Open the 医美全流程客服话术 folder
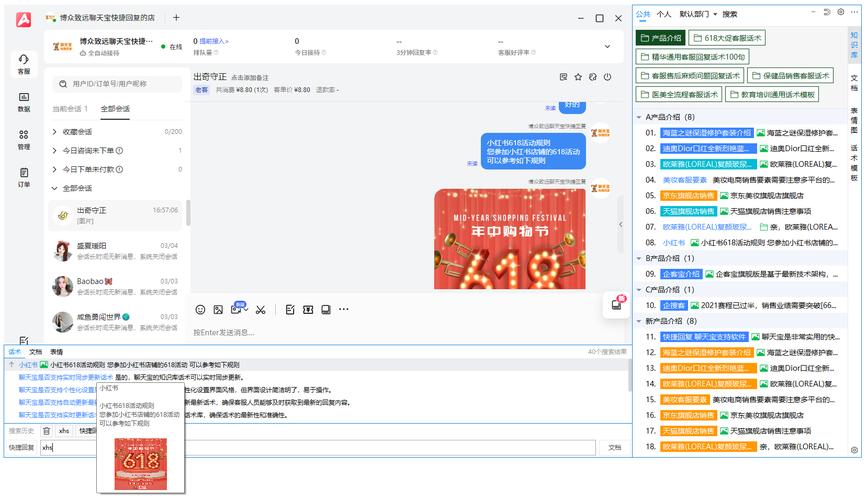The width and height of the screenshot is (867, 500). 679,95
